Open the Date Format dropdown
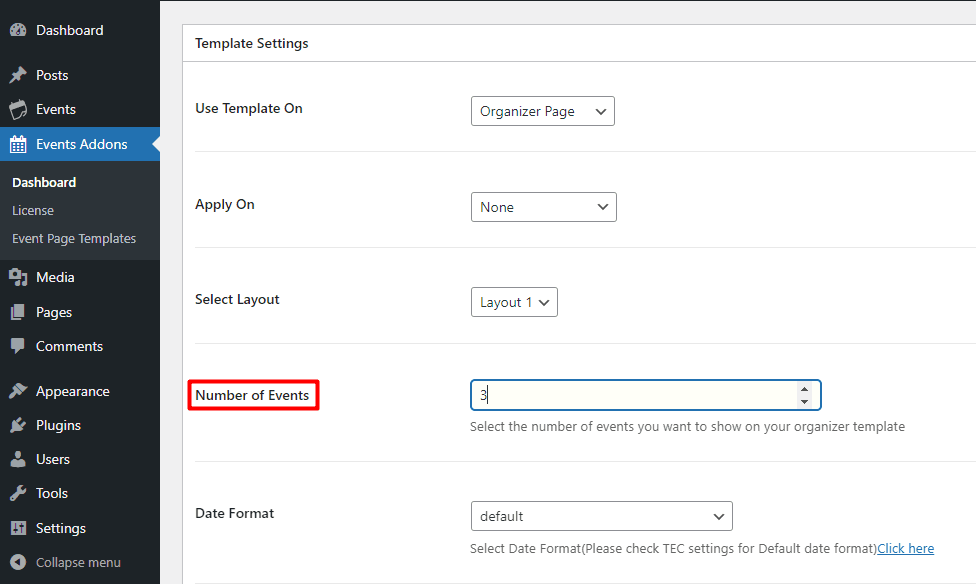 click(x=601, y=516)
